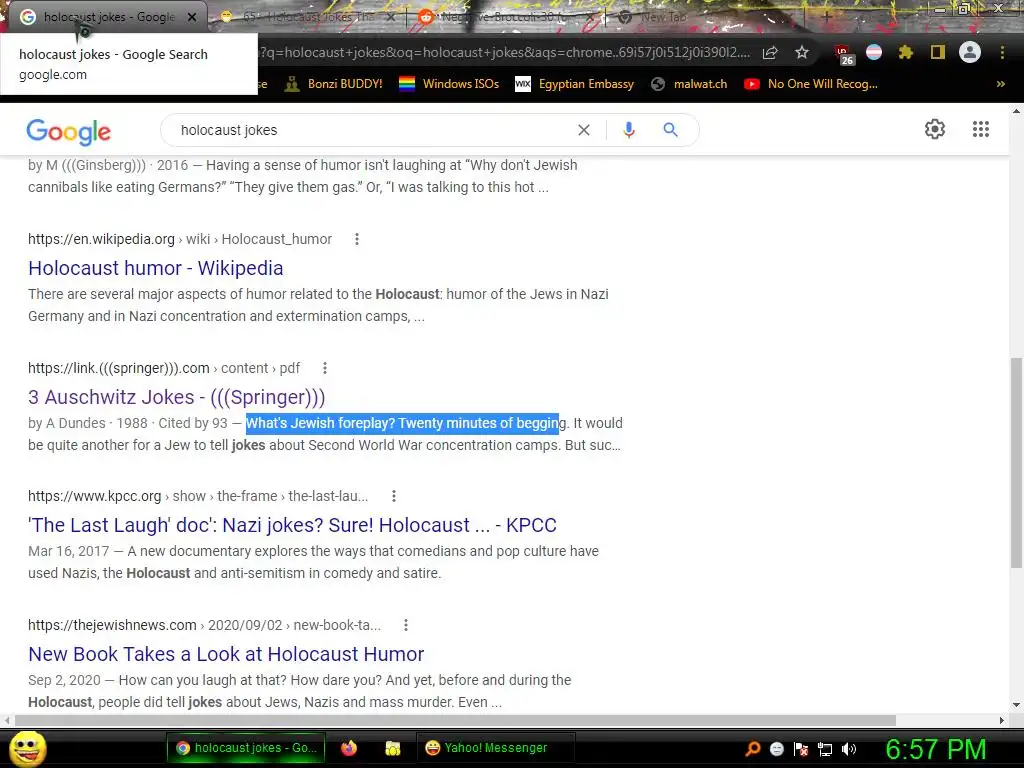Open the Wikipedia result title link

click(155, 268)
